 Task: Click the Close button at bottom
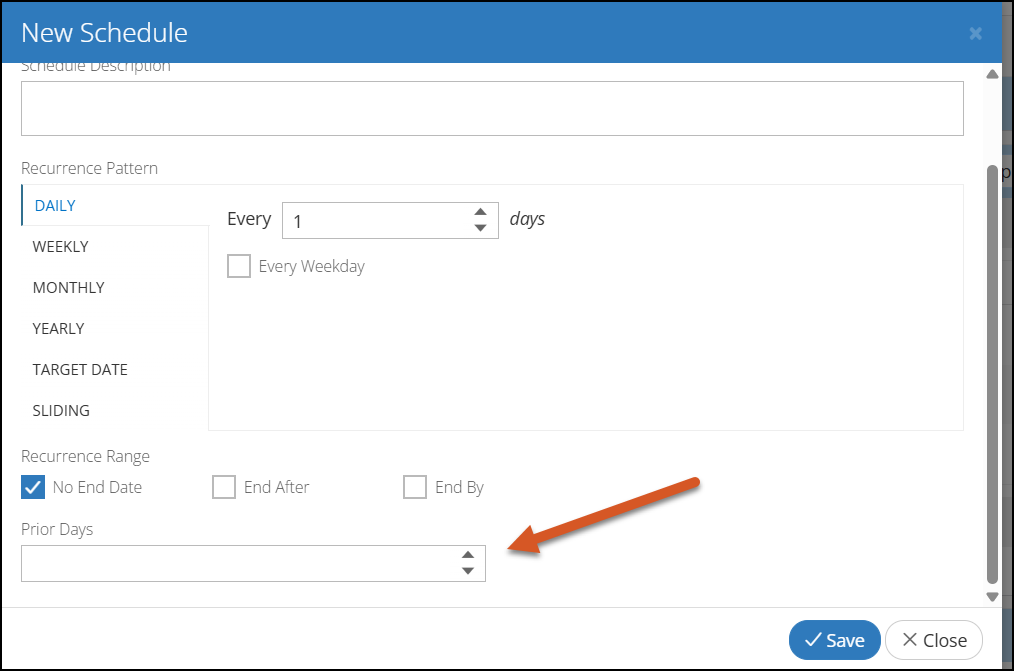coord(934,640)
